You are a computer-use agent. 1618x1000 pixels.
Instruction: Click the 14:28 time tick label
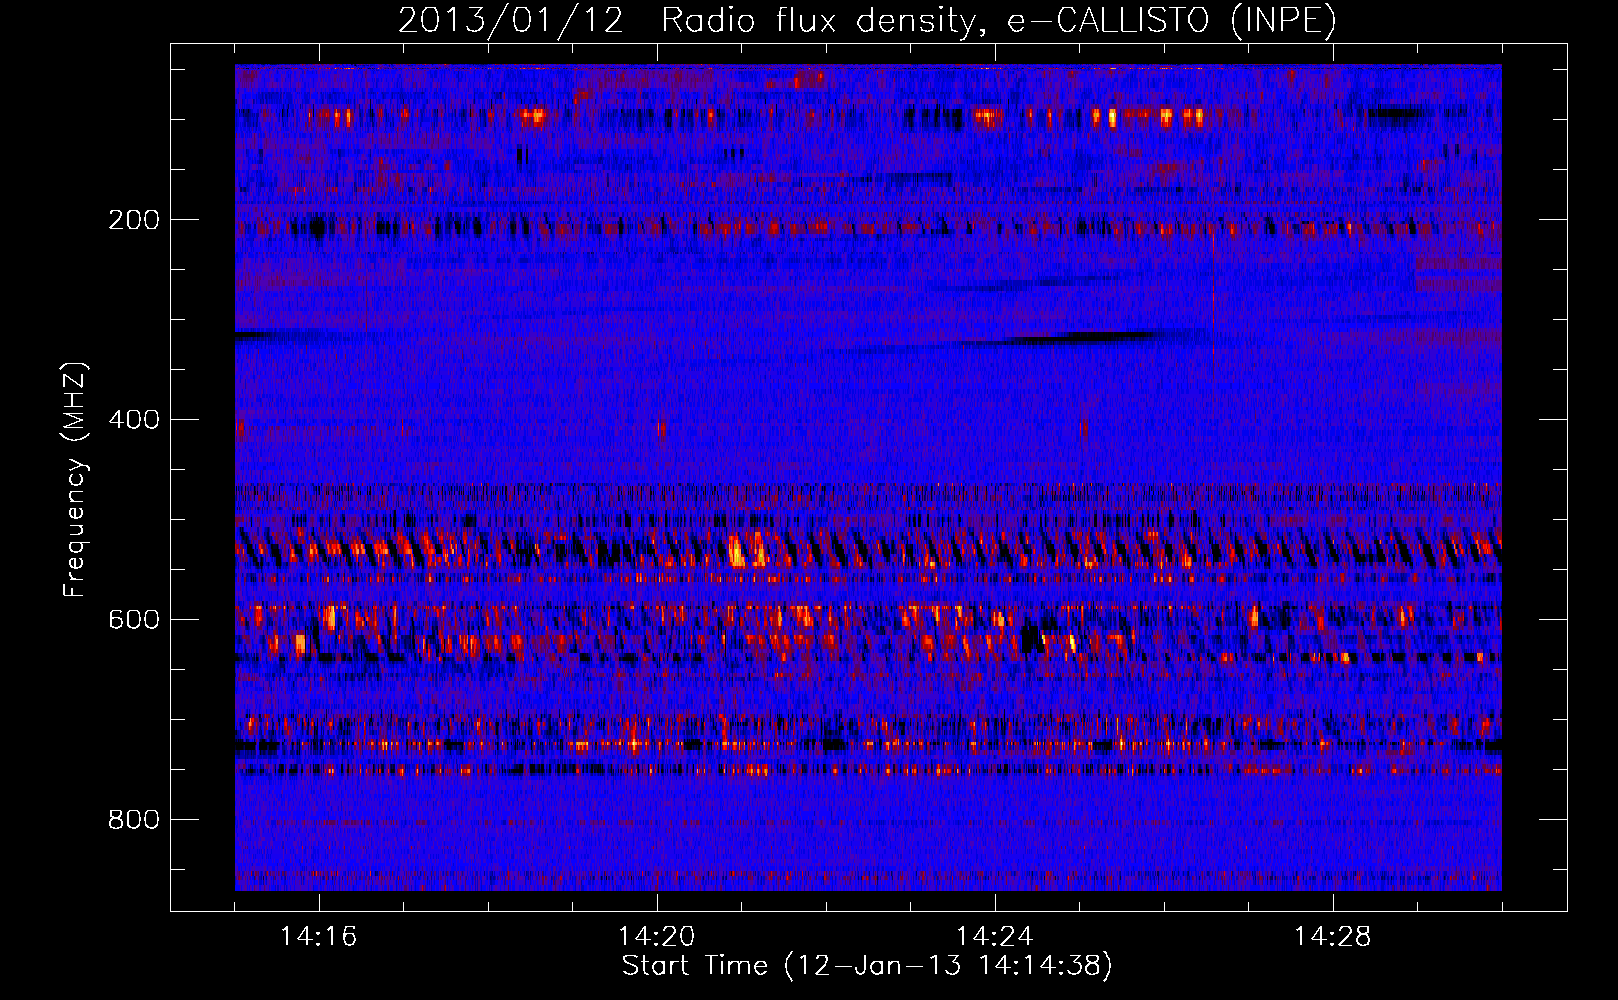coord(1333,937)
